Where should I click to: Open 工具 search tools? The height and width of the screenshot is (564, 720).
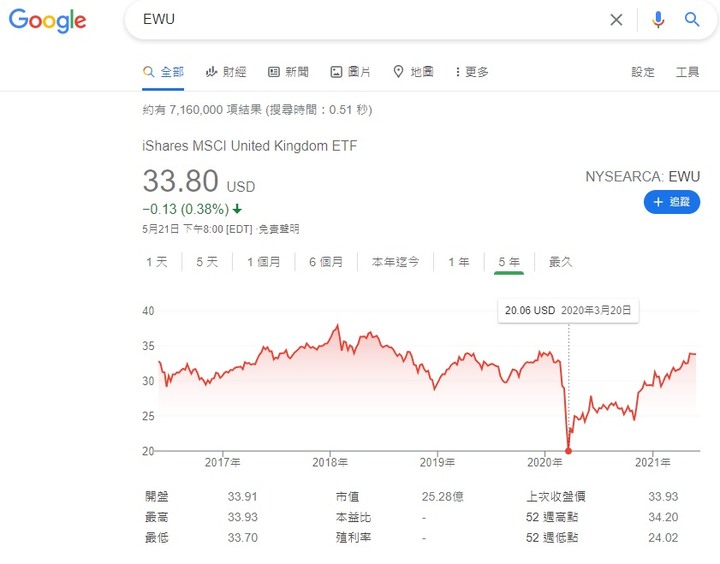687,72
